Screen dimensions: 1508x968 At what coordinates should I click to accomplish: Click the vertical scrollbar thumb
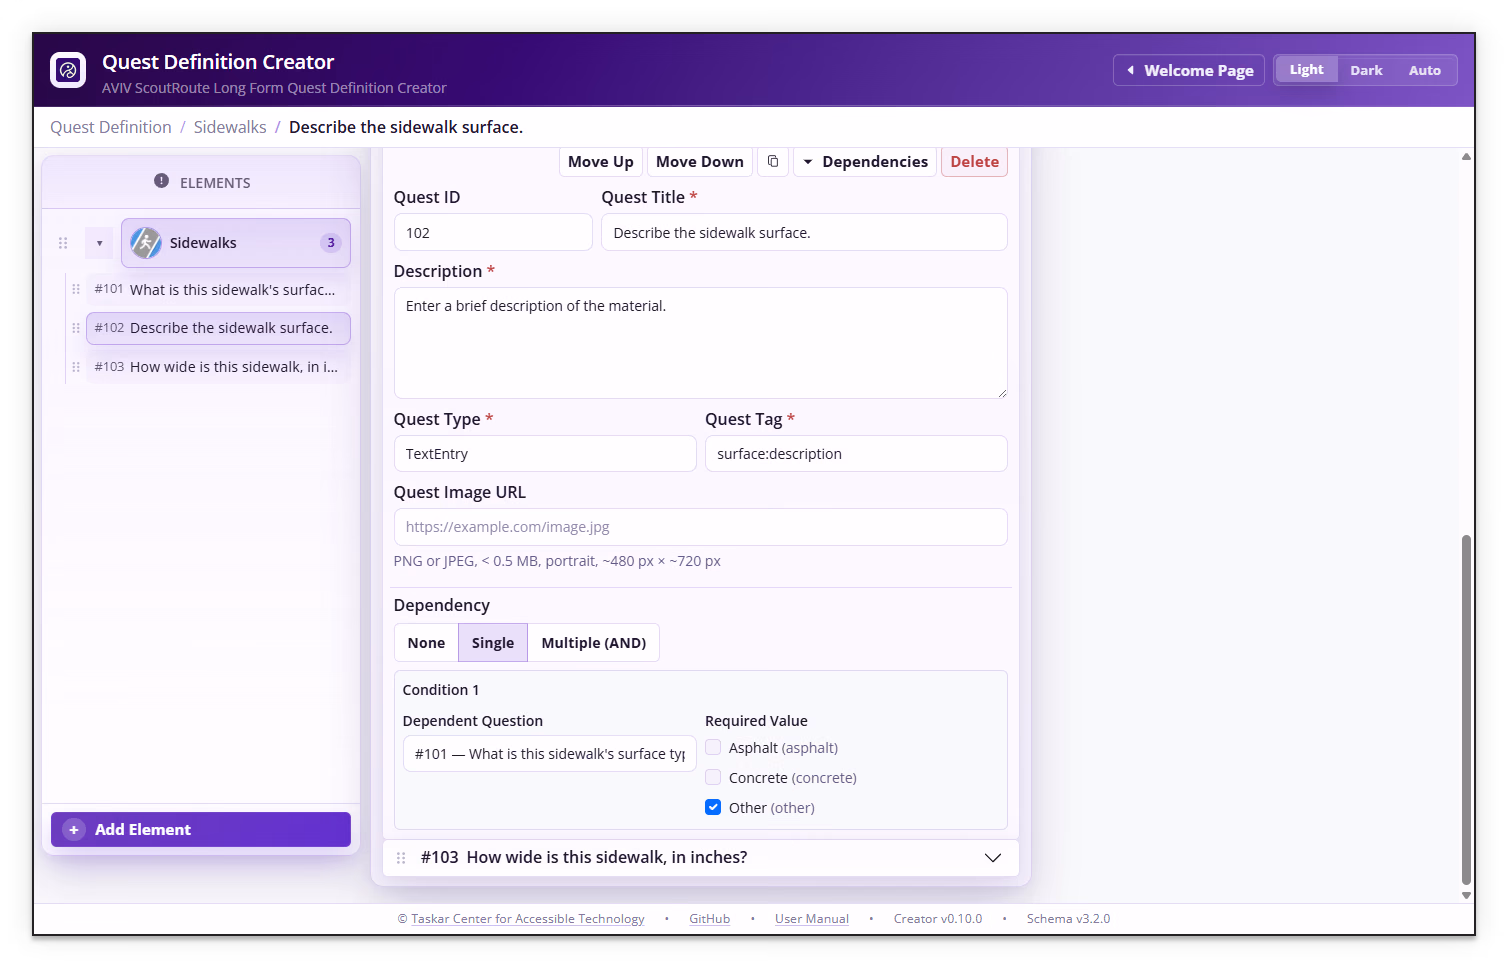tap(1466, 710)
